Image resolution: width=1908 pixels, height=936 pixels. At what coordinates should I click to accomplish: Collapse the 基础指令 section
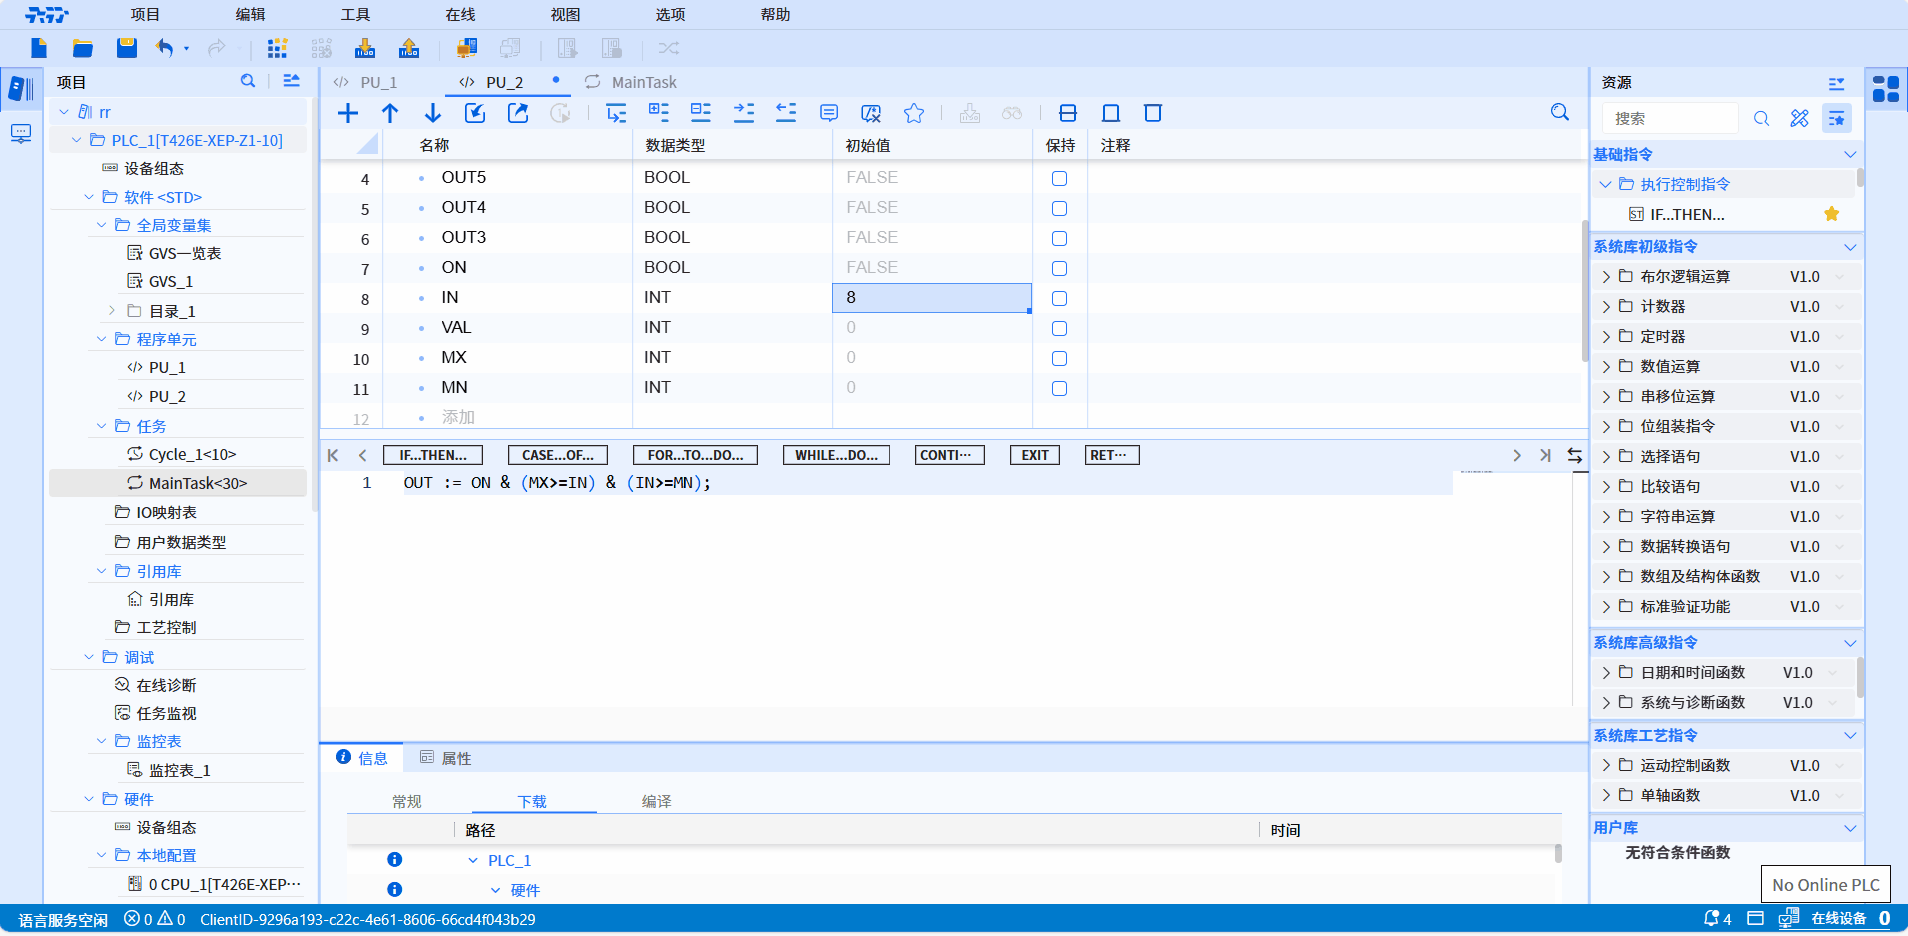coord(1849,154)
